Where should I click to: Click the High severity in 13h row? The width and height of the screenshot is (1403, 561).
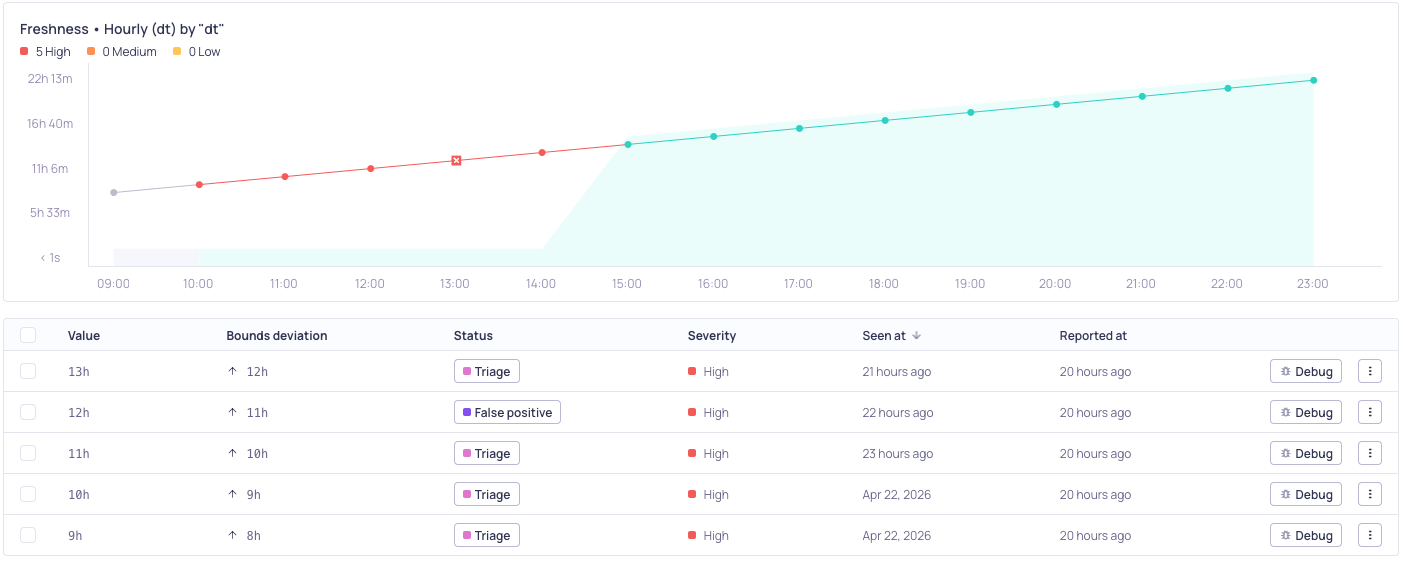tap(708, 372)
